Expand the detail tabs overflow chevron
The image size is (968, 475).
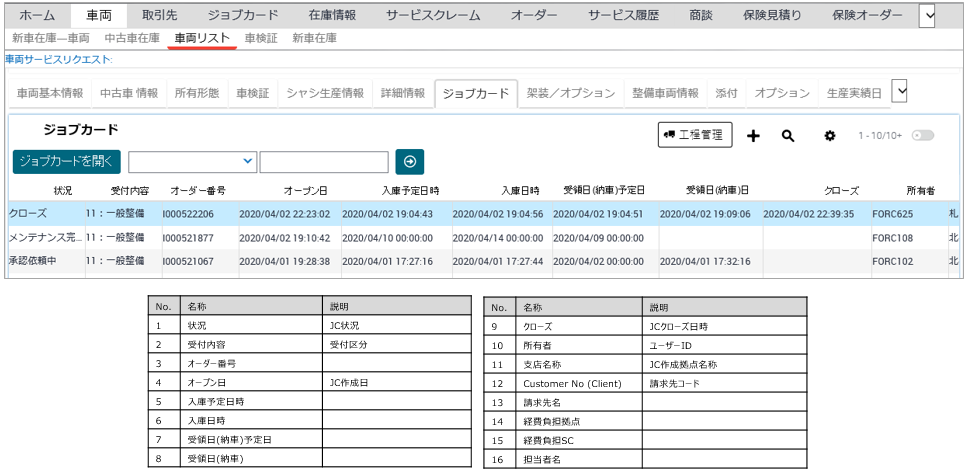click(x=900, y=92)
